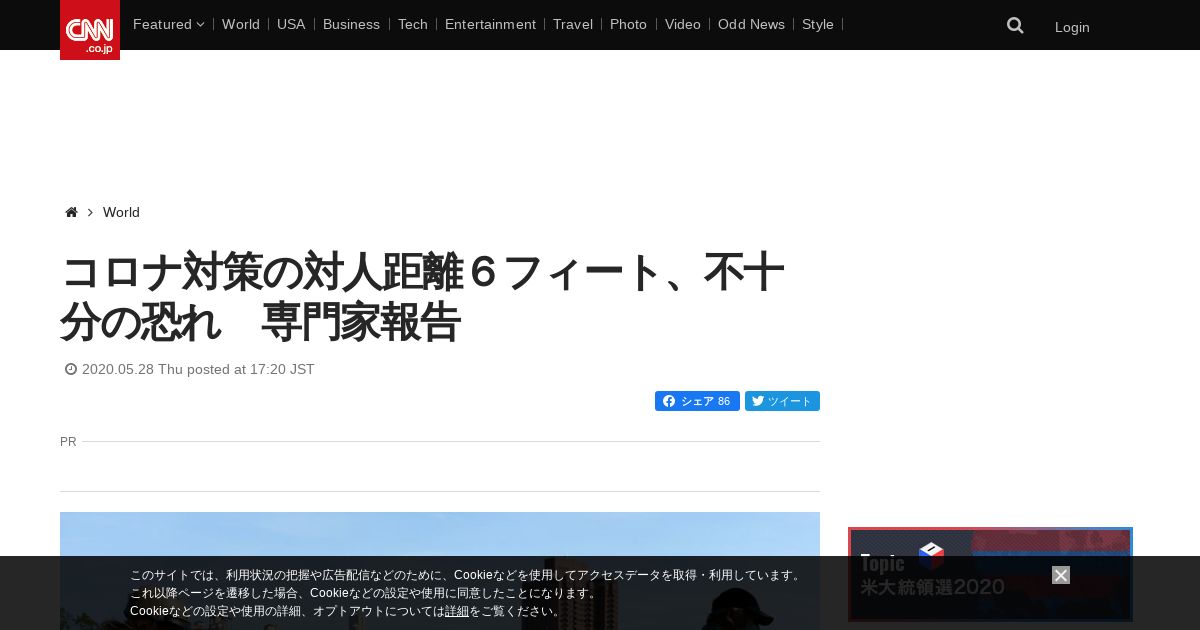The image size is (1200, 630).
Task: Navigate to the Travel section
Action: (x=573, y=24)
